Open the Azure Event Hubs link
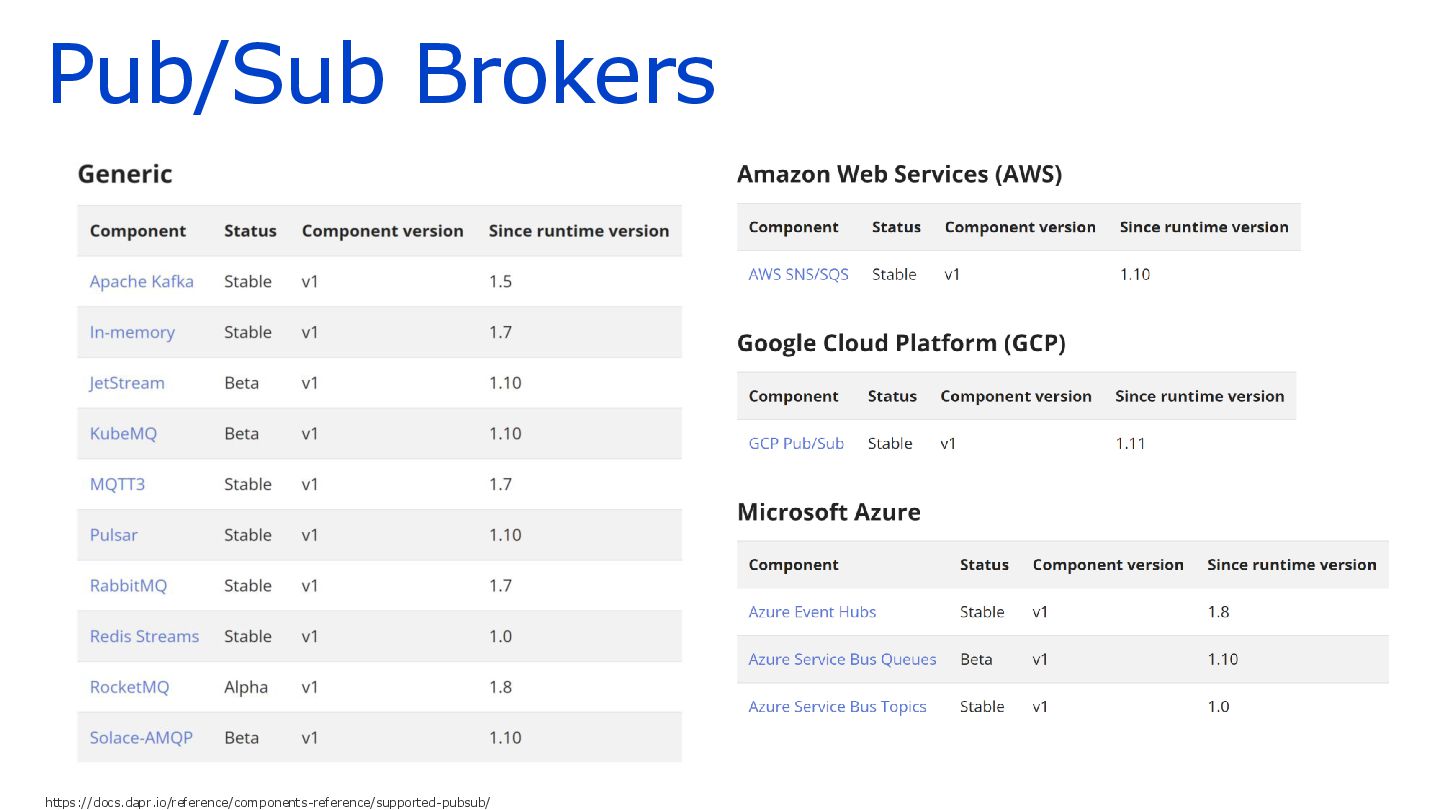The width and height of the screenshot is (1440, 810). (812, 612)
